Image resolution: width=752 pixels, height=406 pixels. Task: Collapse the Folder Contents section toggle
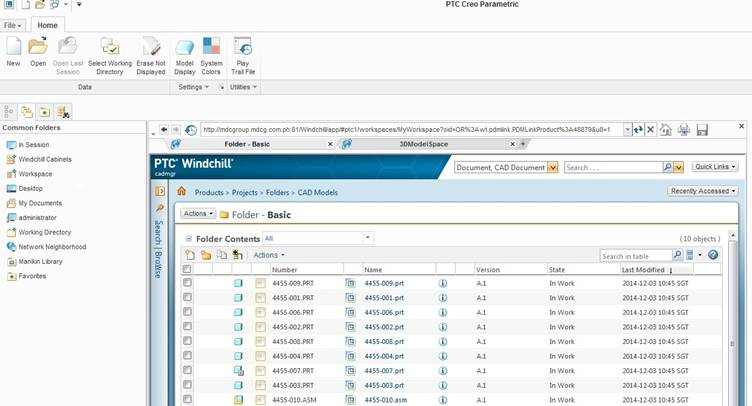click(188, 239)
